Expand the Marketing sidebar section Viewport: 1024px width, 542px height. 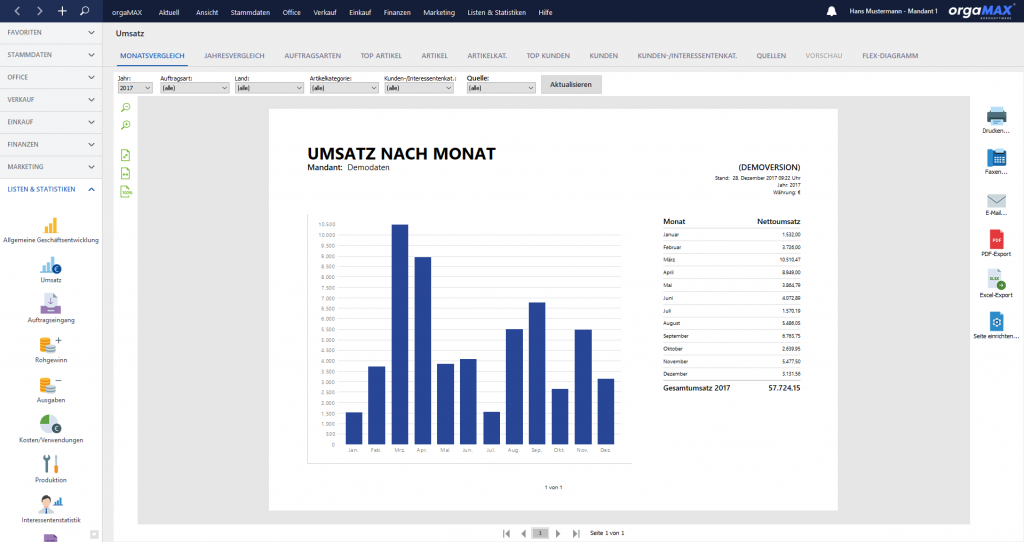(x=51, y=167)
